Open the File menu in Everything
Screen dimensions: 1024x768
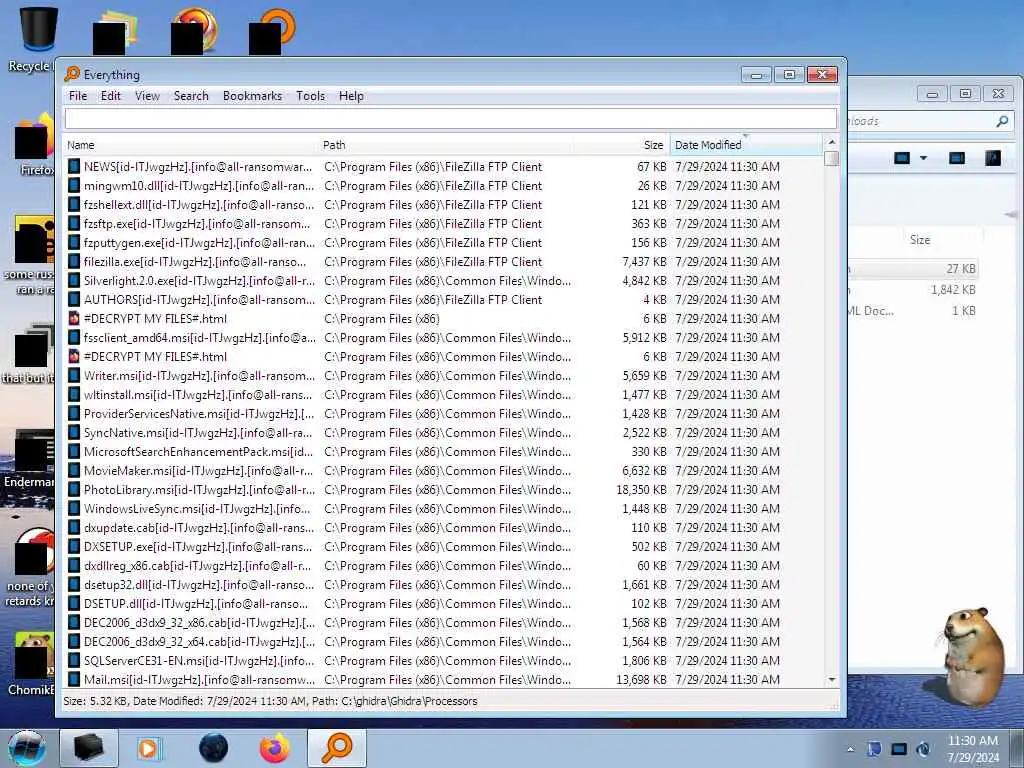78,96
